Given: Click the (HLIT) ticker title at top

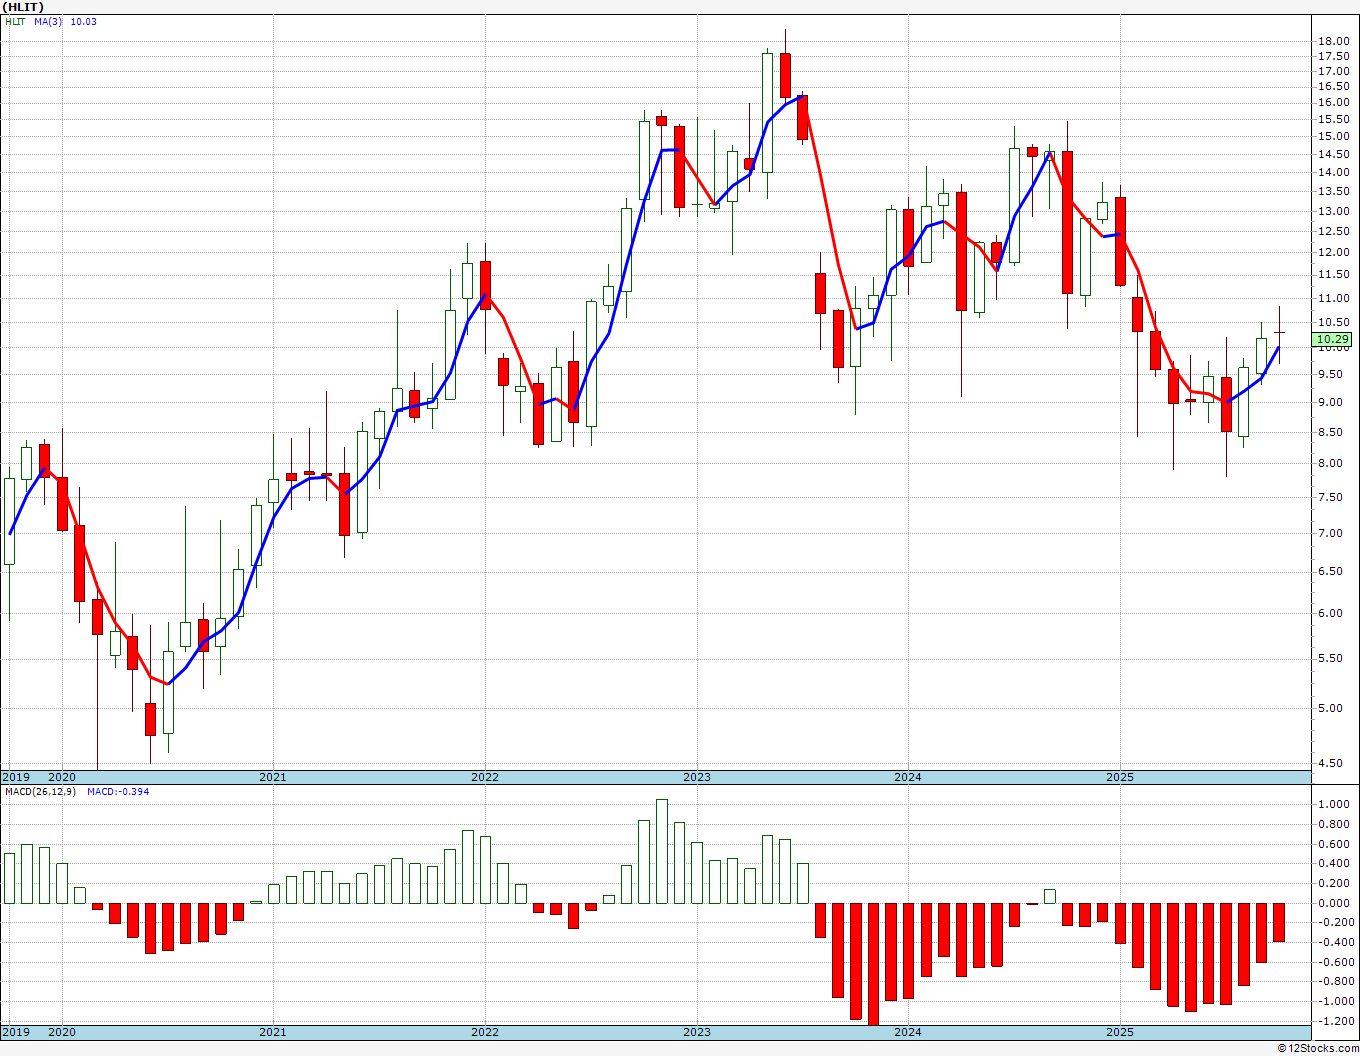Looking at the screenshot, I should [22, 7].
